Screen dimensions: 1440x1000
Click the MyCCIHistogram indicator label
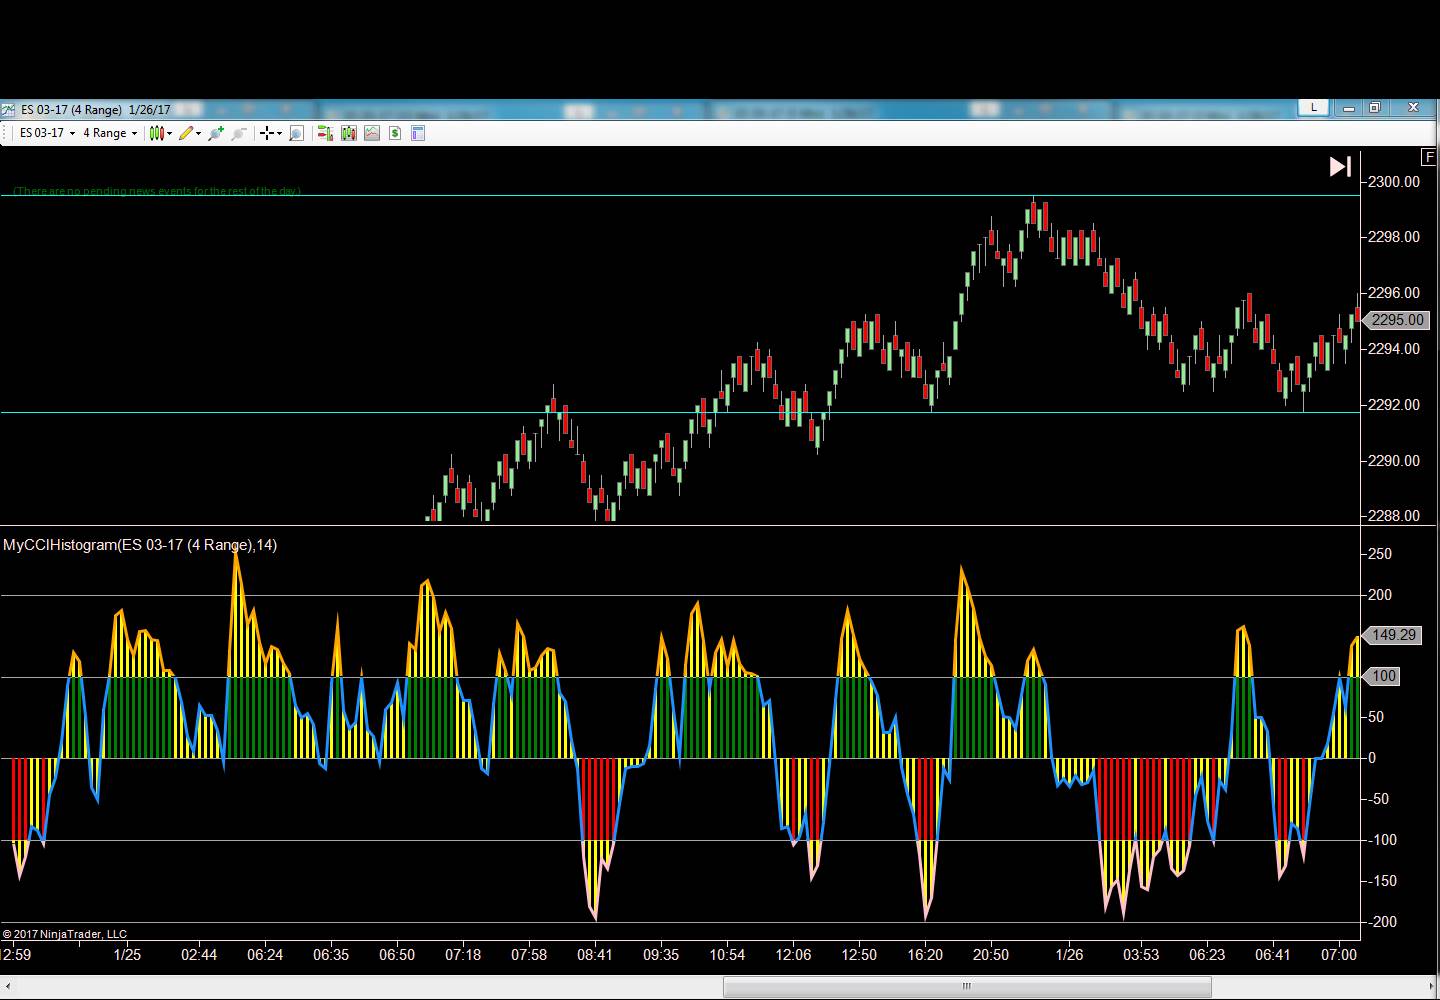[x=140, y=545]
